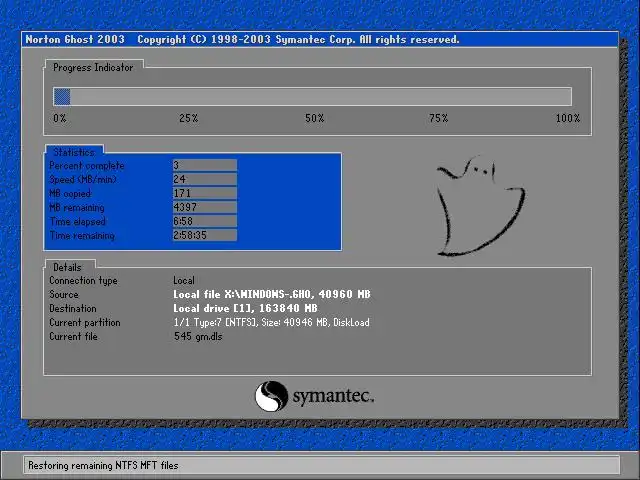
Task: Click the symantec wordmark text
Action: point(333,396)
